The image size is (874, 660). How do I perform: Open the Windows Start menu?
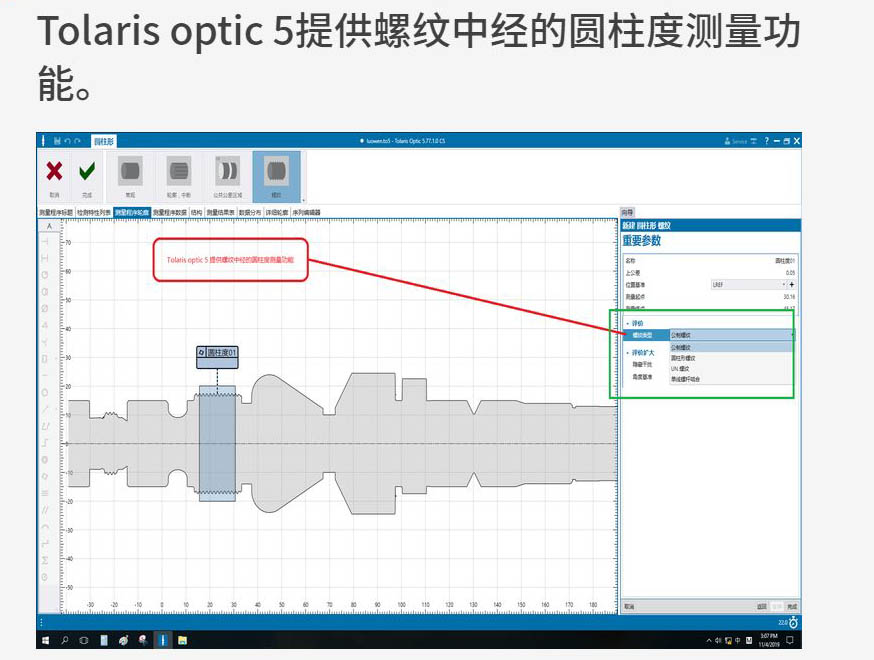pyautogui.click(x=46, y=639)
